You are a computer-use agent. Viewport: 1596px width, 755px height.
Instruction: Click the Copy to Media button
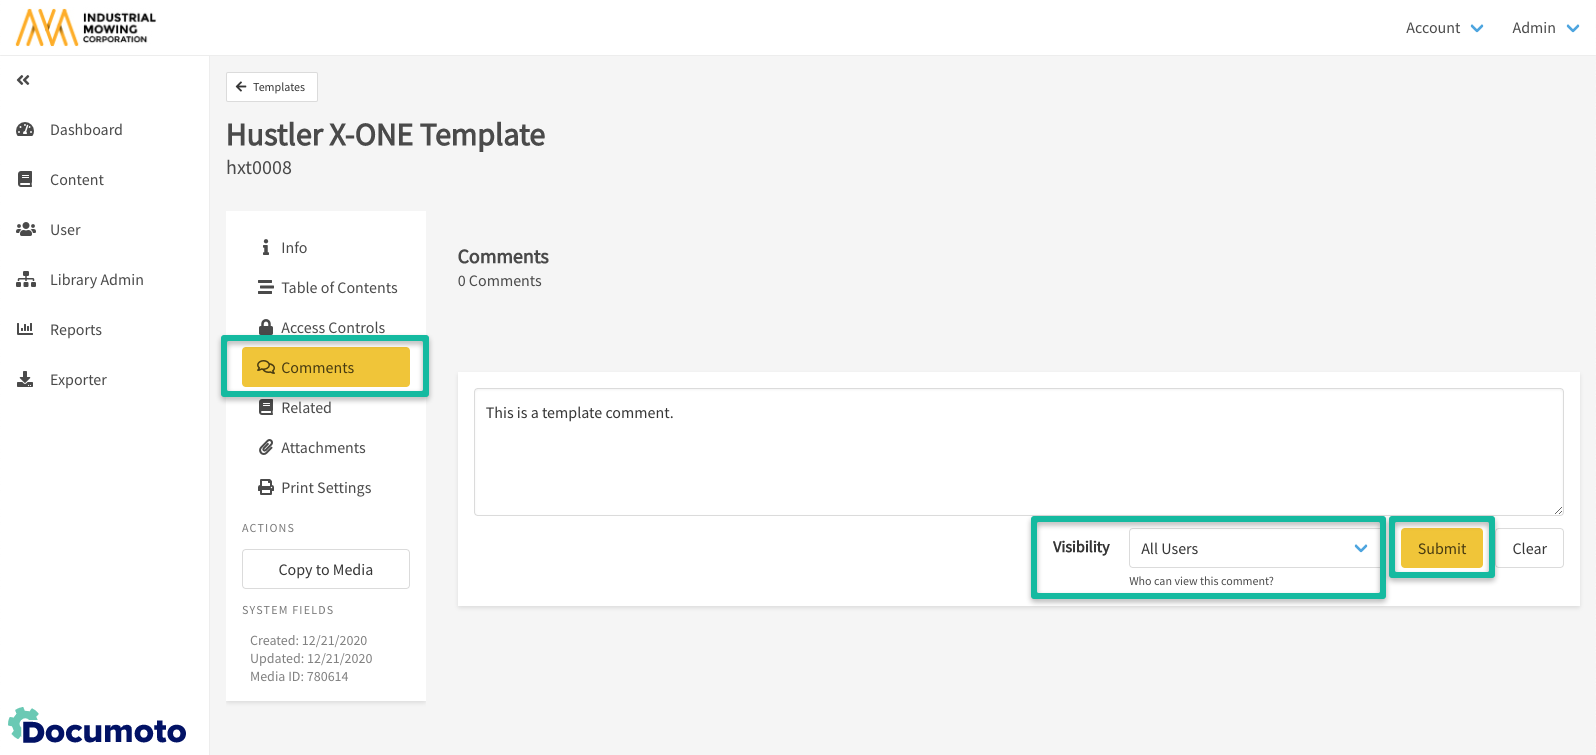[325, 569]
